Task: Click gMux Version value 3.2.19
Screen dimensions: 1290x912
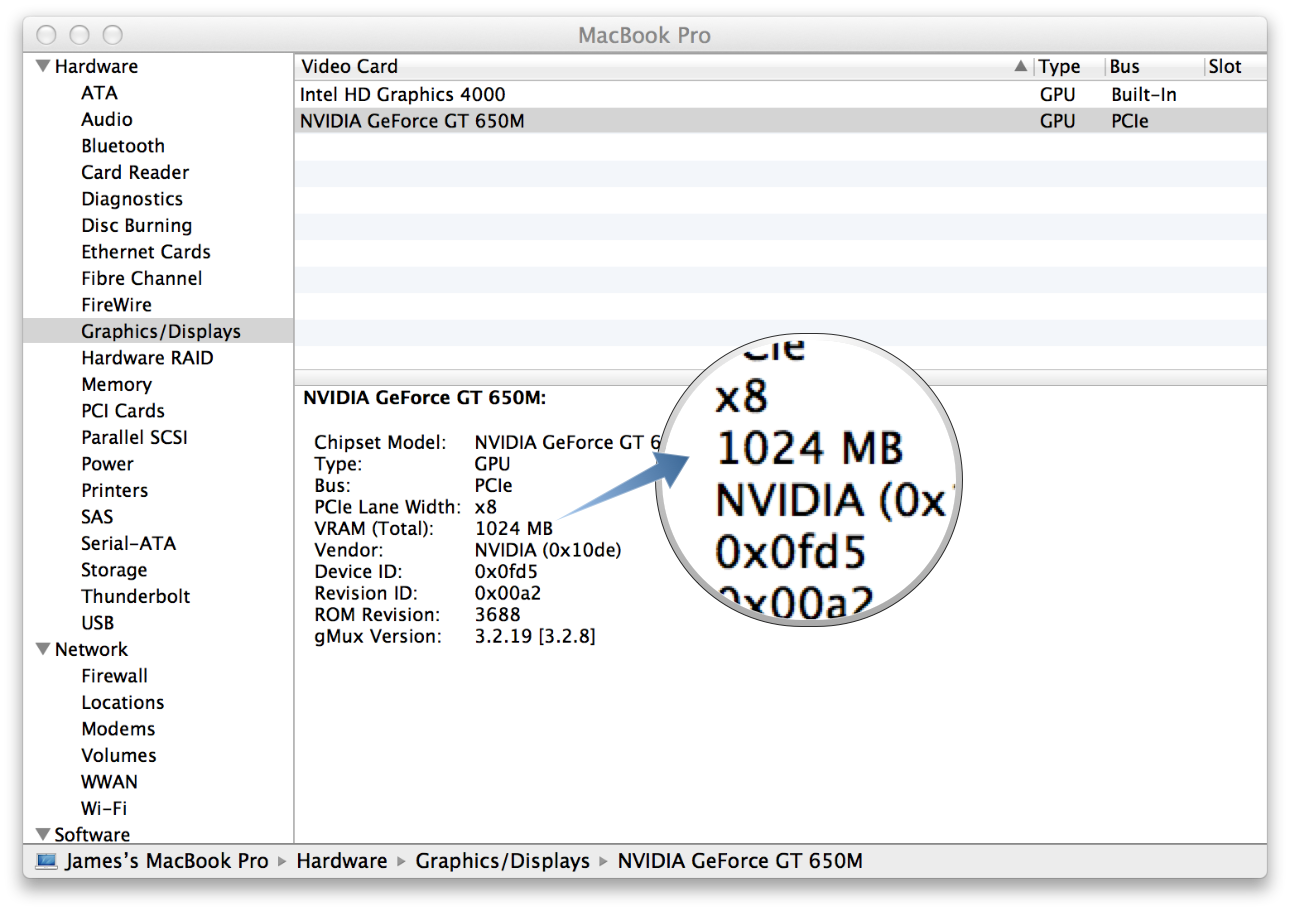Action: (x=535, y=636)
